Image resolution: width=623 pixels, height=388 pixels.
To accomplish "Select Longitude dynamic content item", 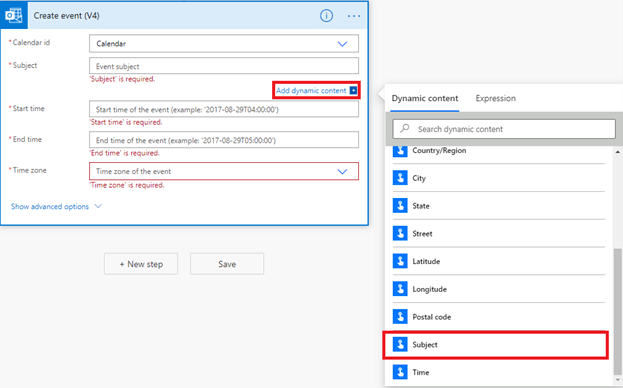I will 499,289.
